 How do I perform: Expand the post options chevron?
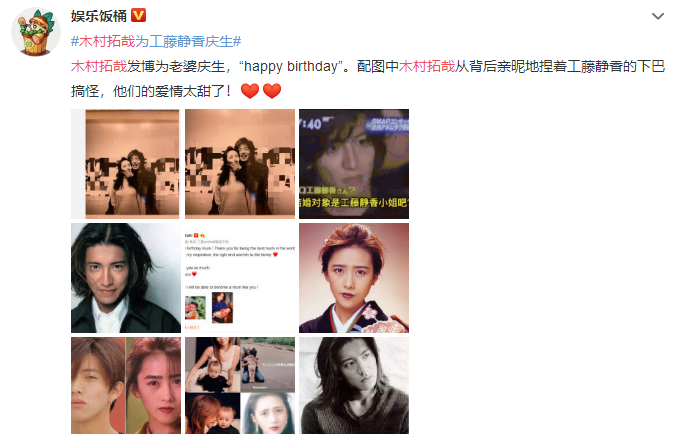pos(658,16)
